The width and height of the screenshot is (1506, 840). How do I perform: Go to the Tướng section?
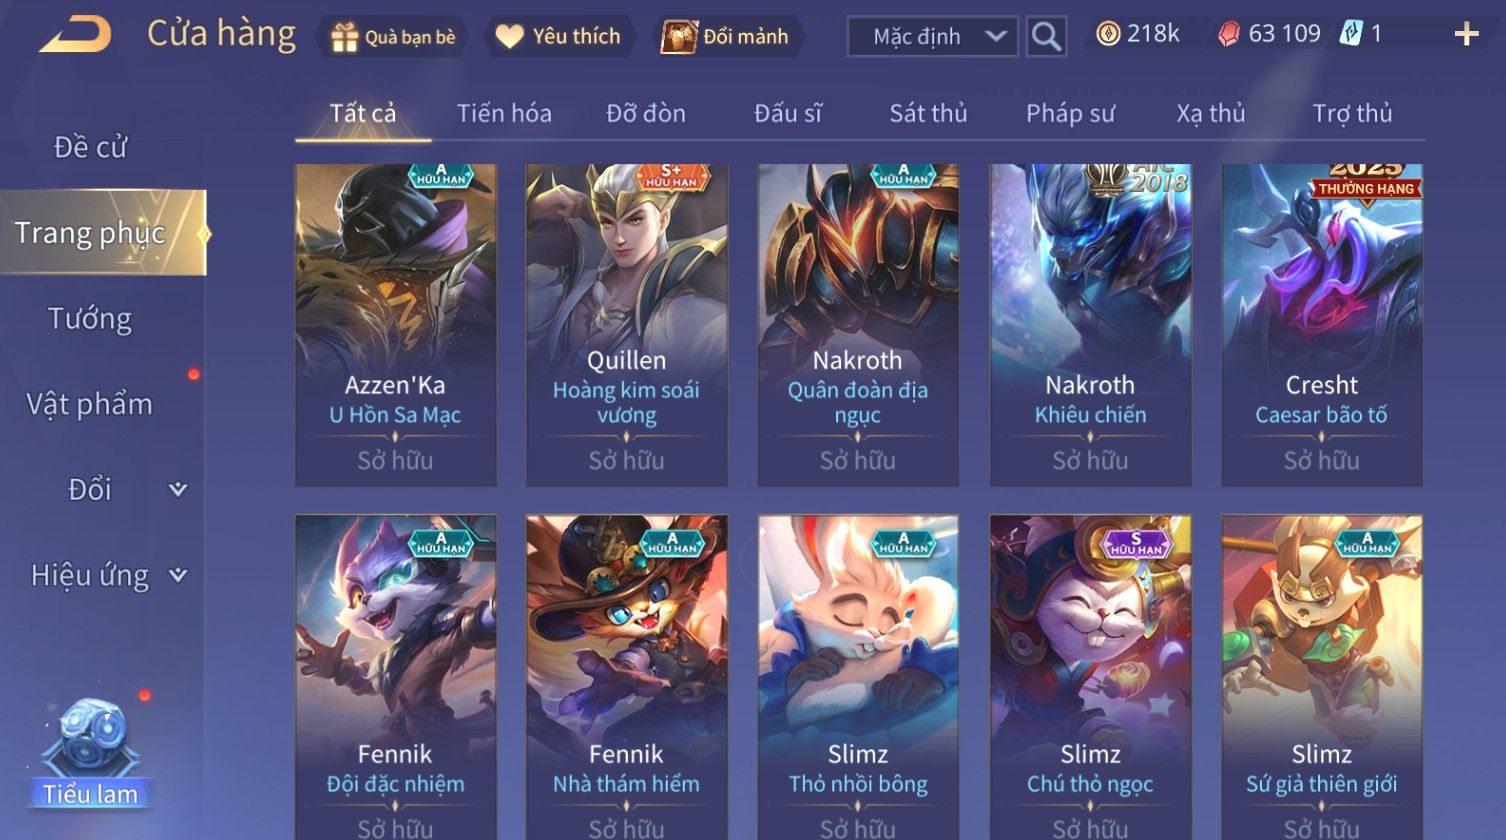tap(90, 319)
